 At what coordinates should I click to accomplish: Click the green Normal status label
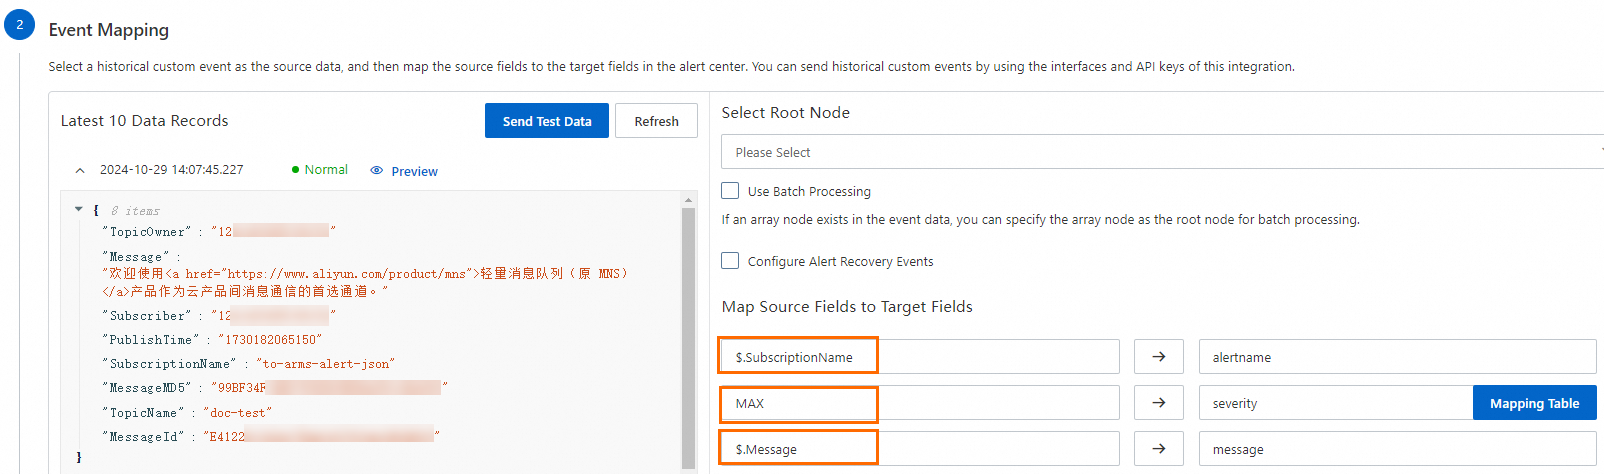coord(326,170)
